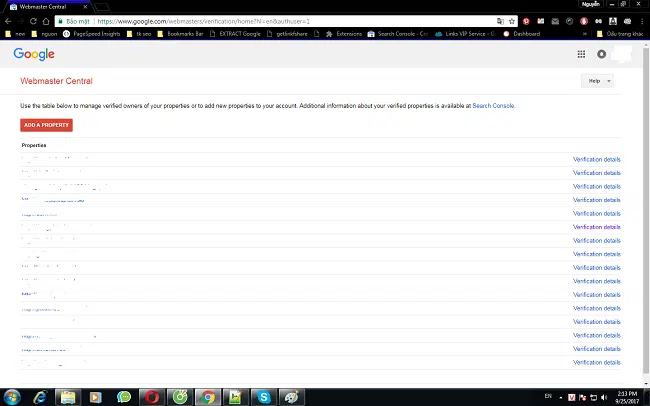Open the Search Console link

tap(493, 106)
